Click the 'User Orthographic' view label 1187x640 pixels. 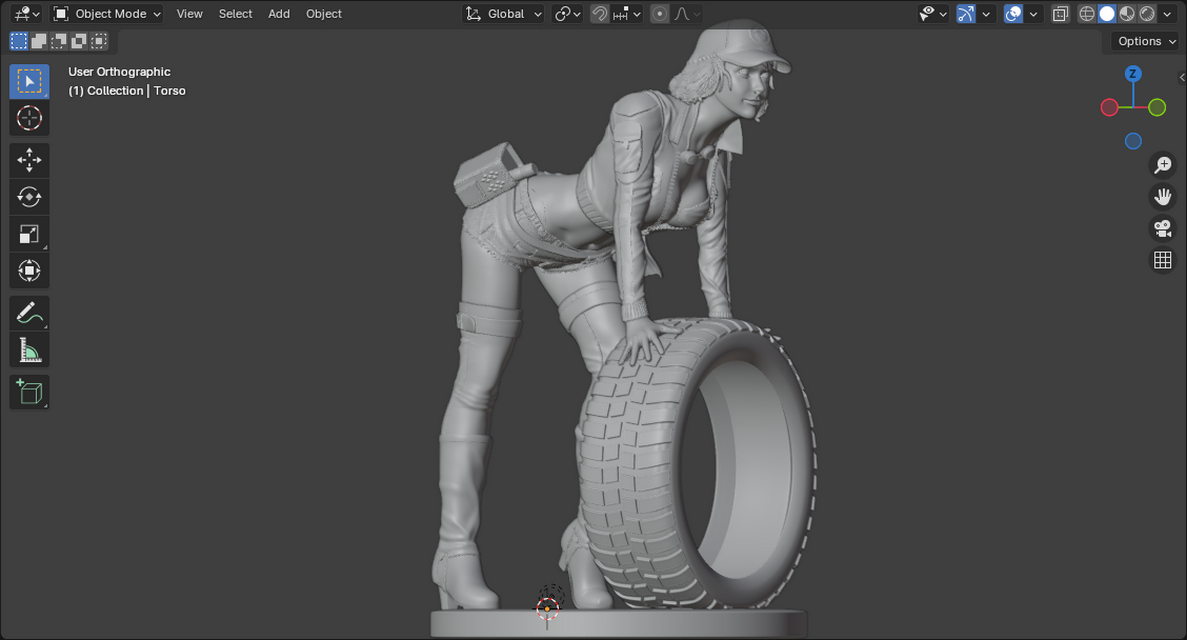[x=119, y=72]
